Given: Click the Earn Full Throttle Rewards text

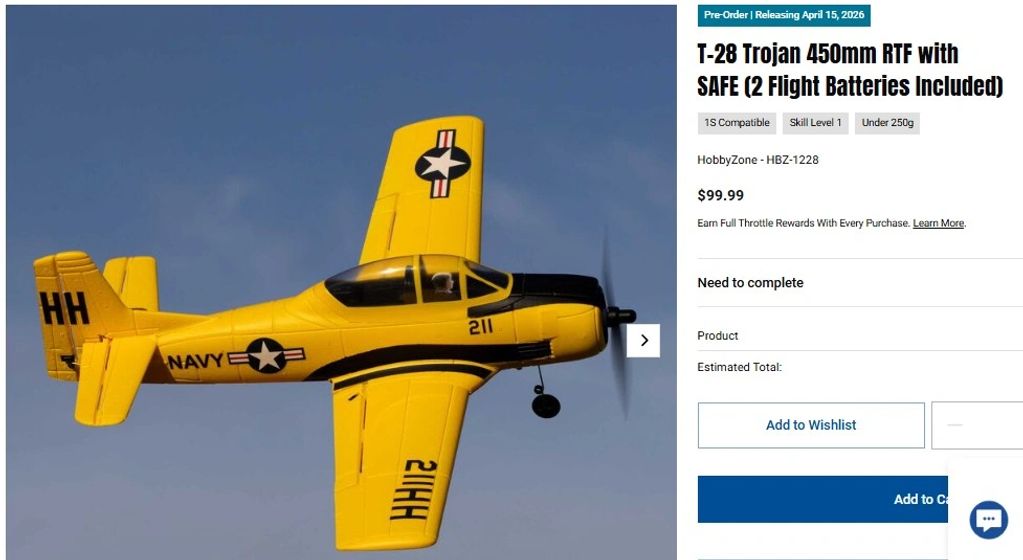Looking at the screenshot, I should coord(803,223).
